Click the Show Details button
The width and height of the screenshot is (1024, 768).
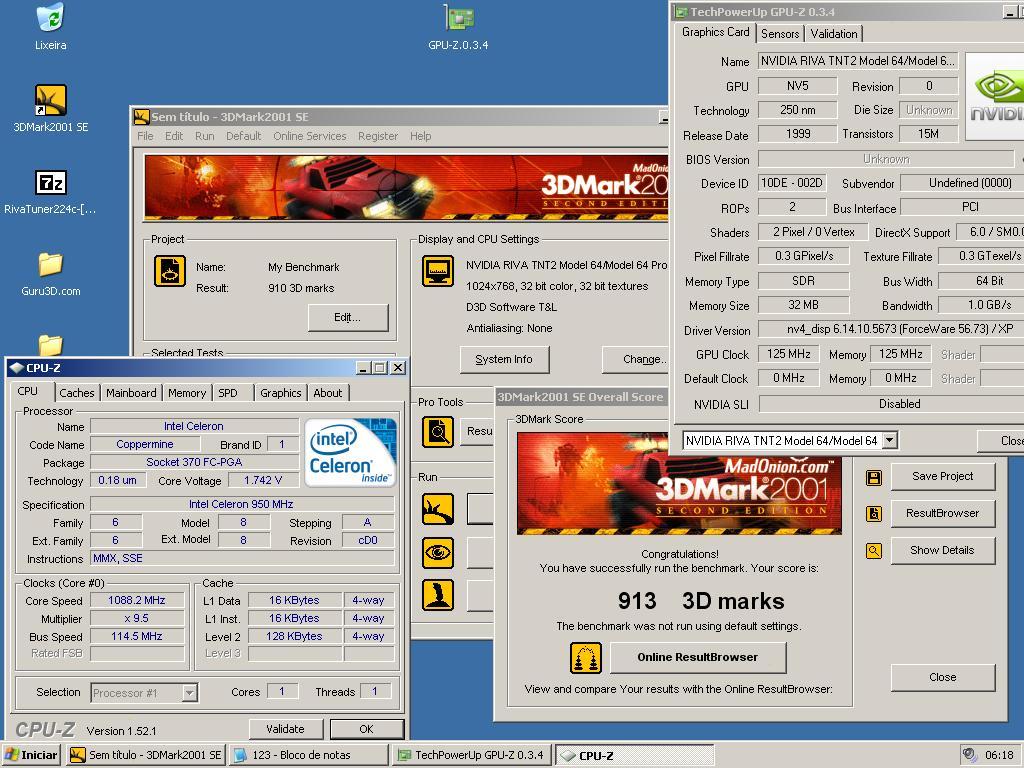pos(943,551)
